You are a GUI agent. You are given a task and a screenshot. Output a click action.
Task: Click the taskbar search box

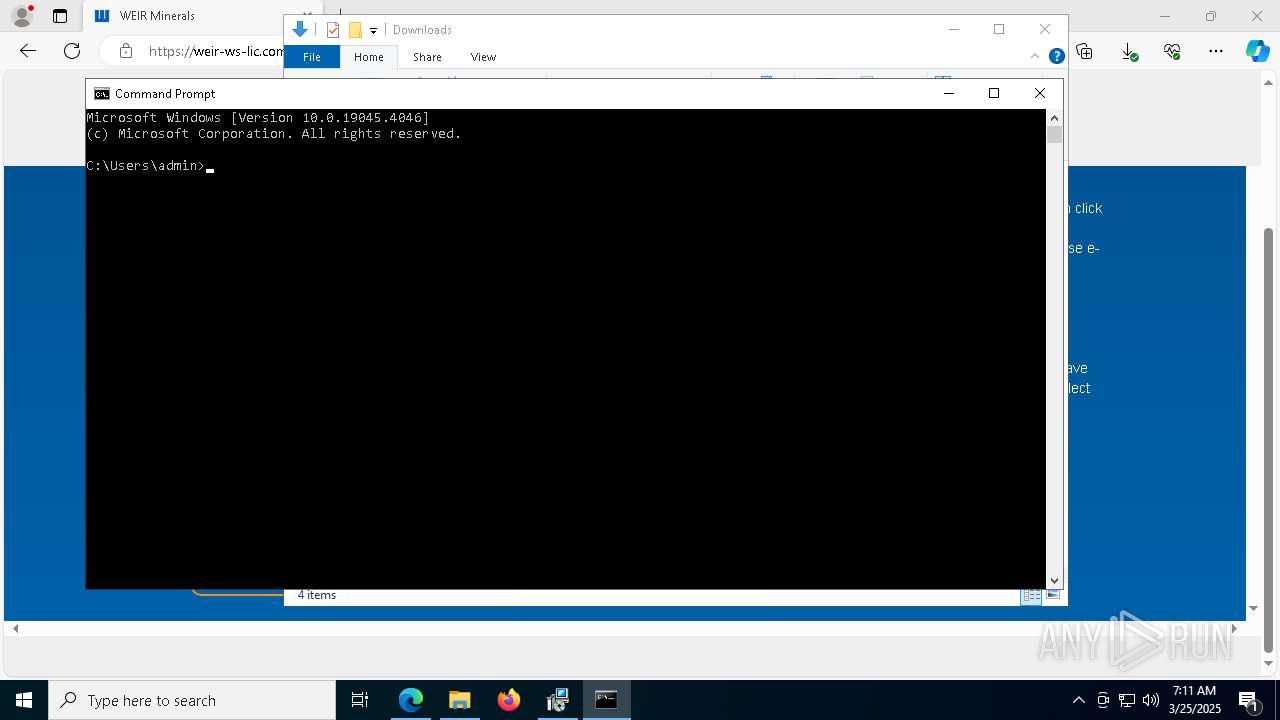pyautogui.click(x=192, y=700)
